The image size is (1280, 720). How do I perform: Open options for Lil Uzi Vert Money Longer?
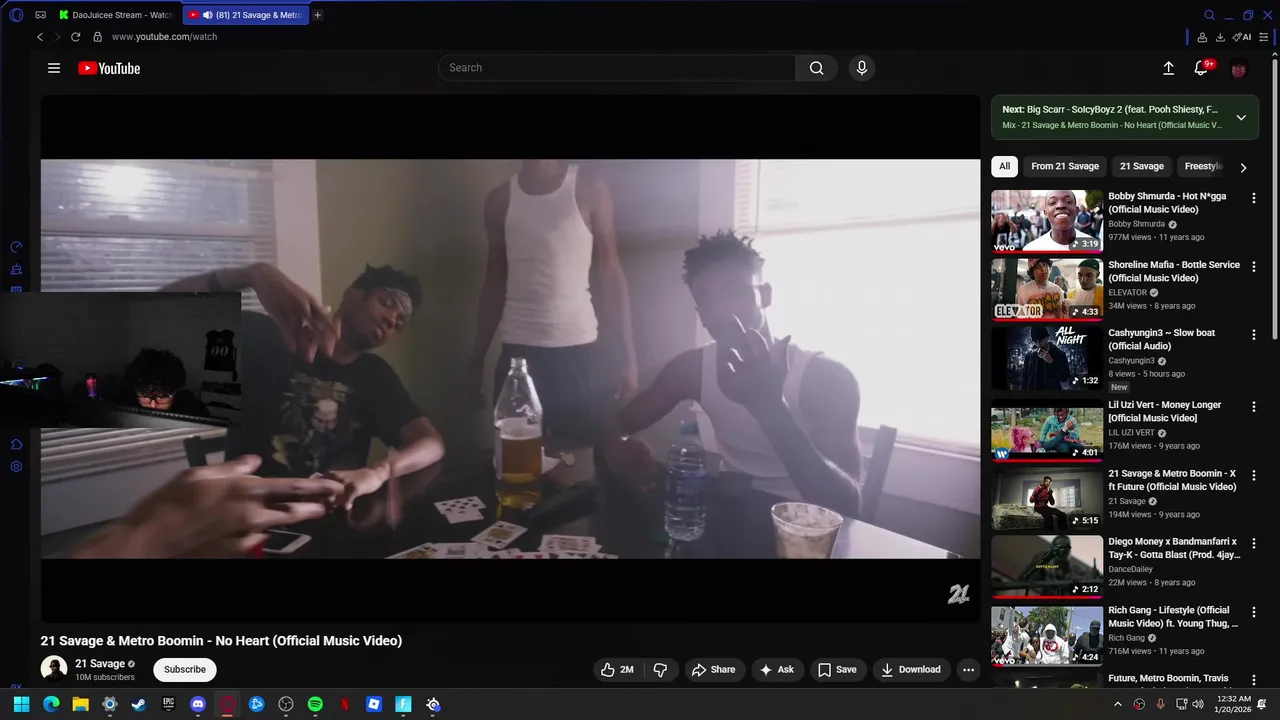(x=1254, y=407)
